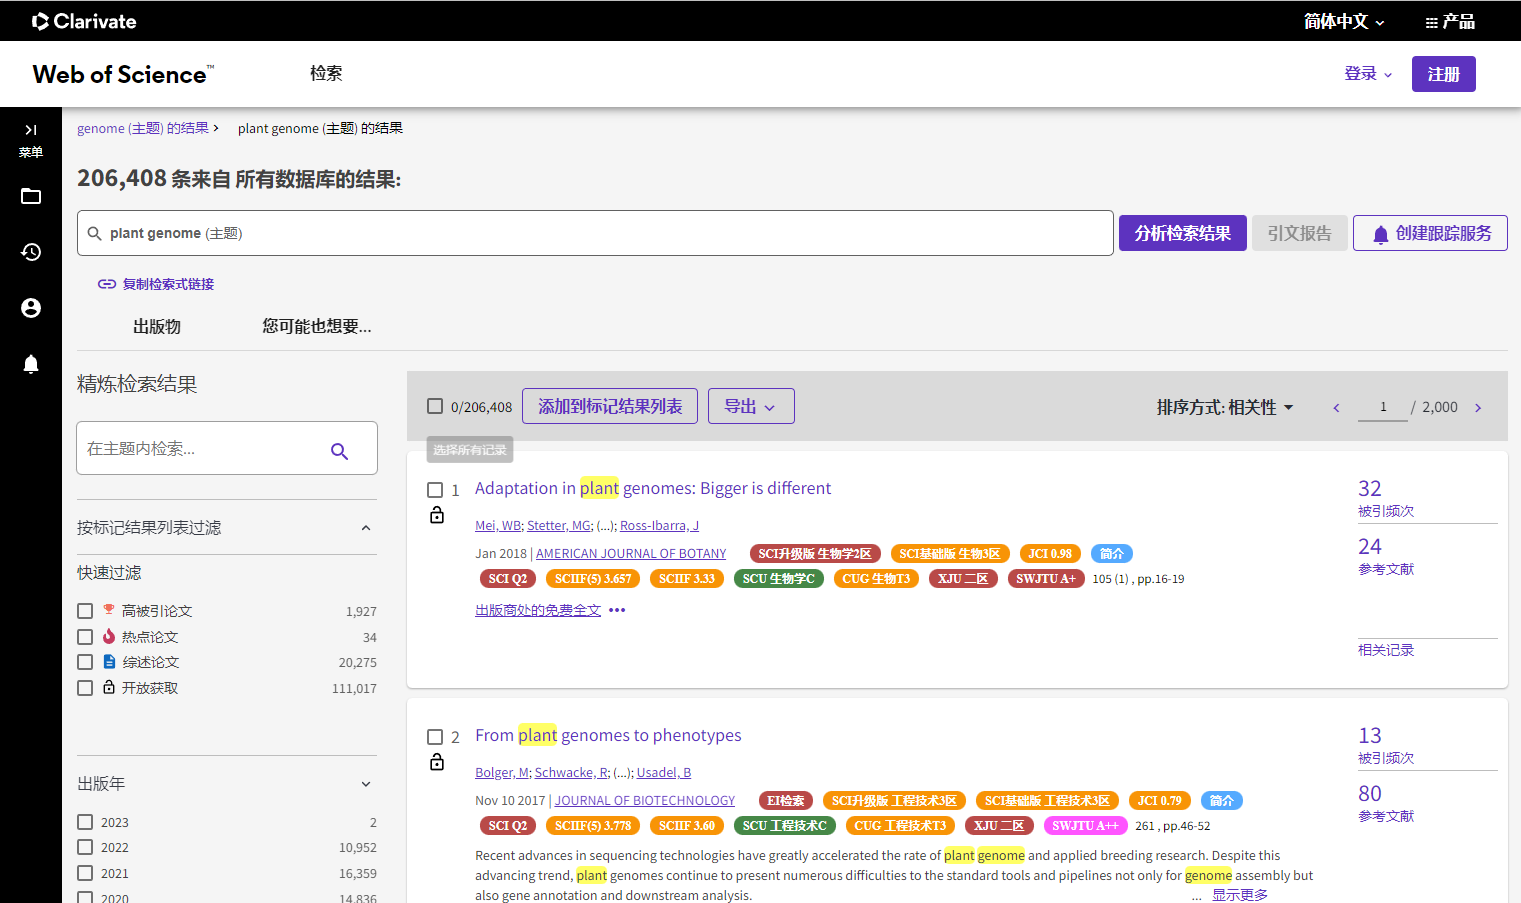Click the JCI 0.98 badge
The width and height of the screenshot is (1521, 903).
1050,554
